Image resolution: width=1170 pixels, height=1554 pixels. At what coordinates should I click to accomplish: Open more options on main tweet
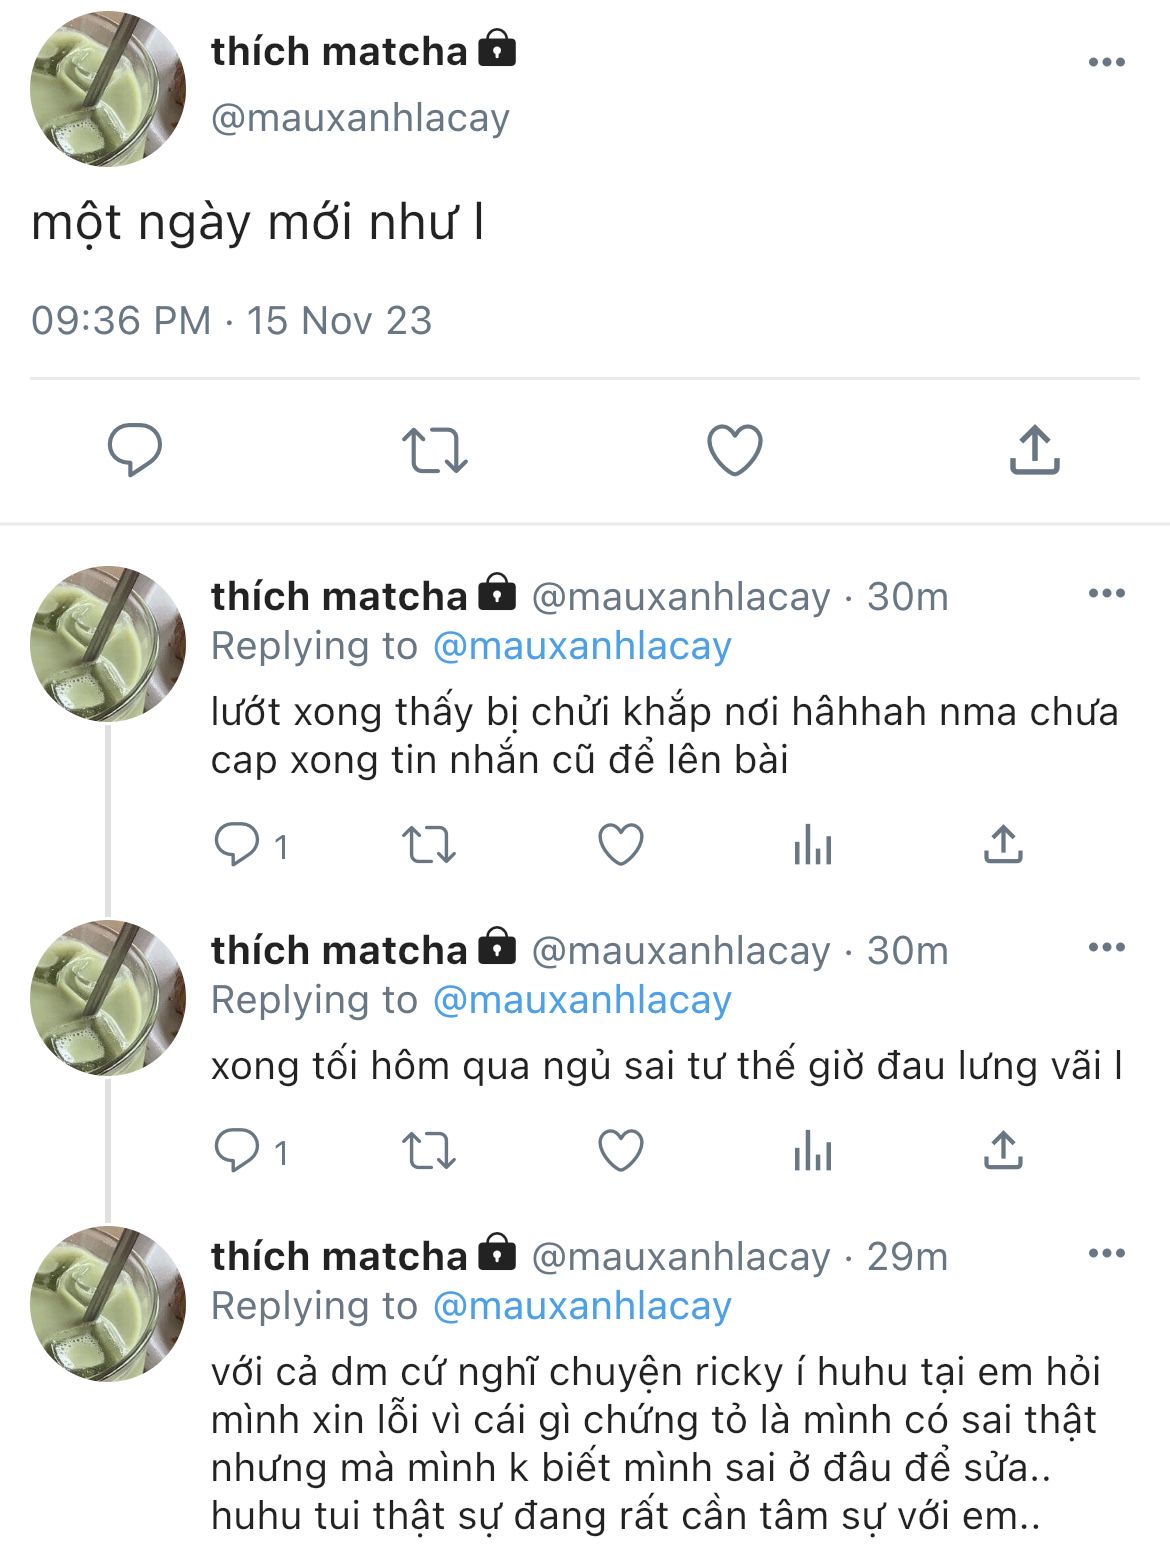pyautogui.click(x=1106, y=62)
